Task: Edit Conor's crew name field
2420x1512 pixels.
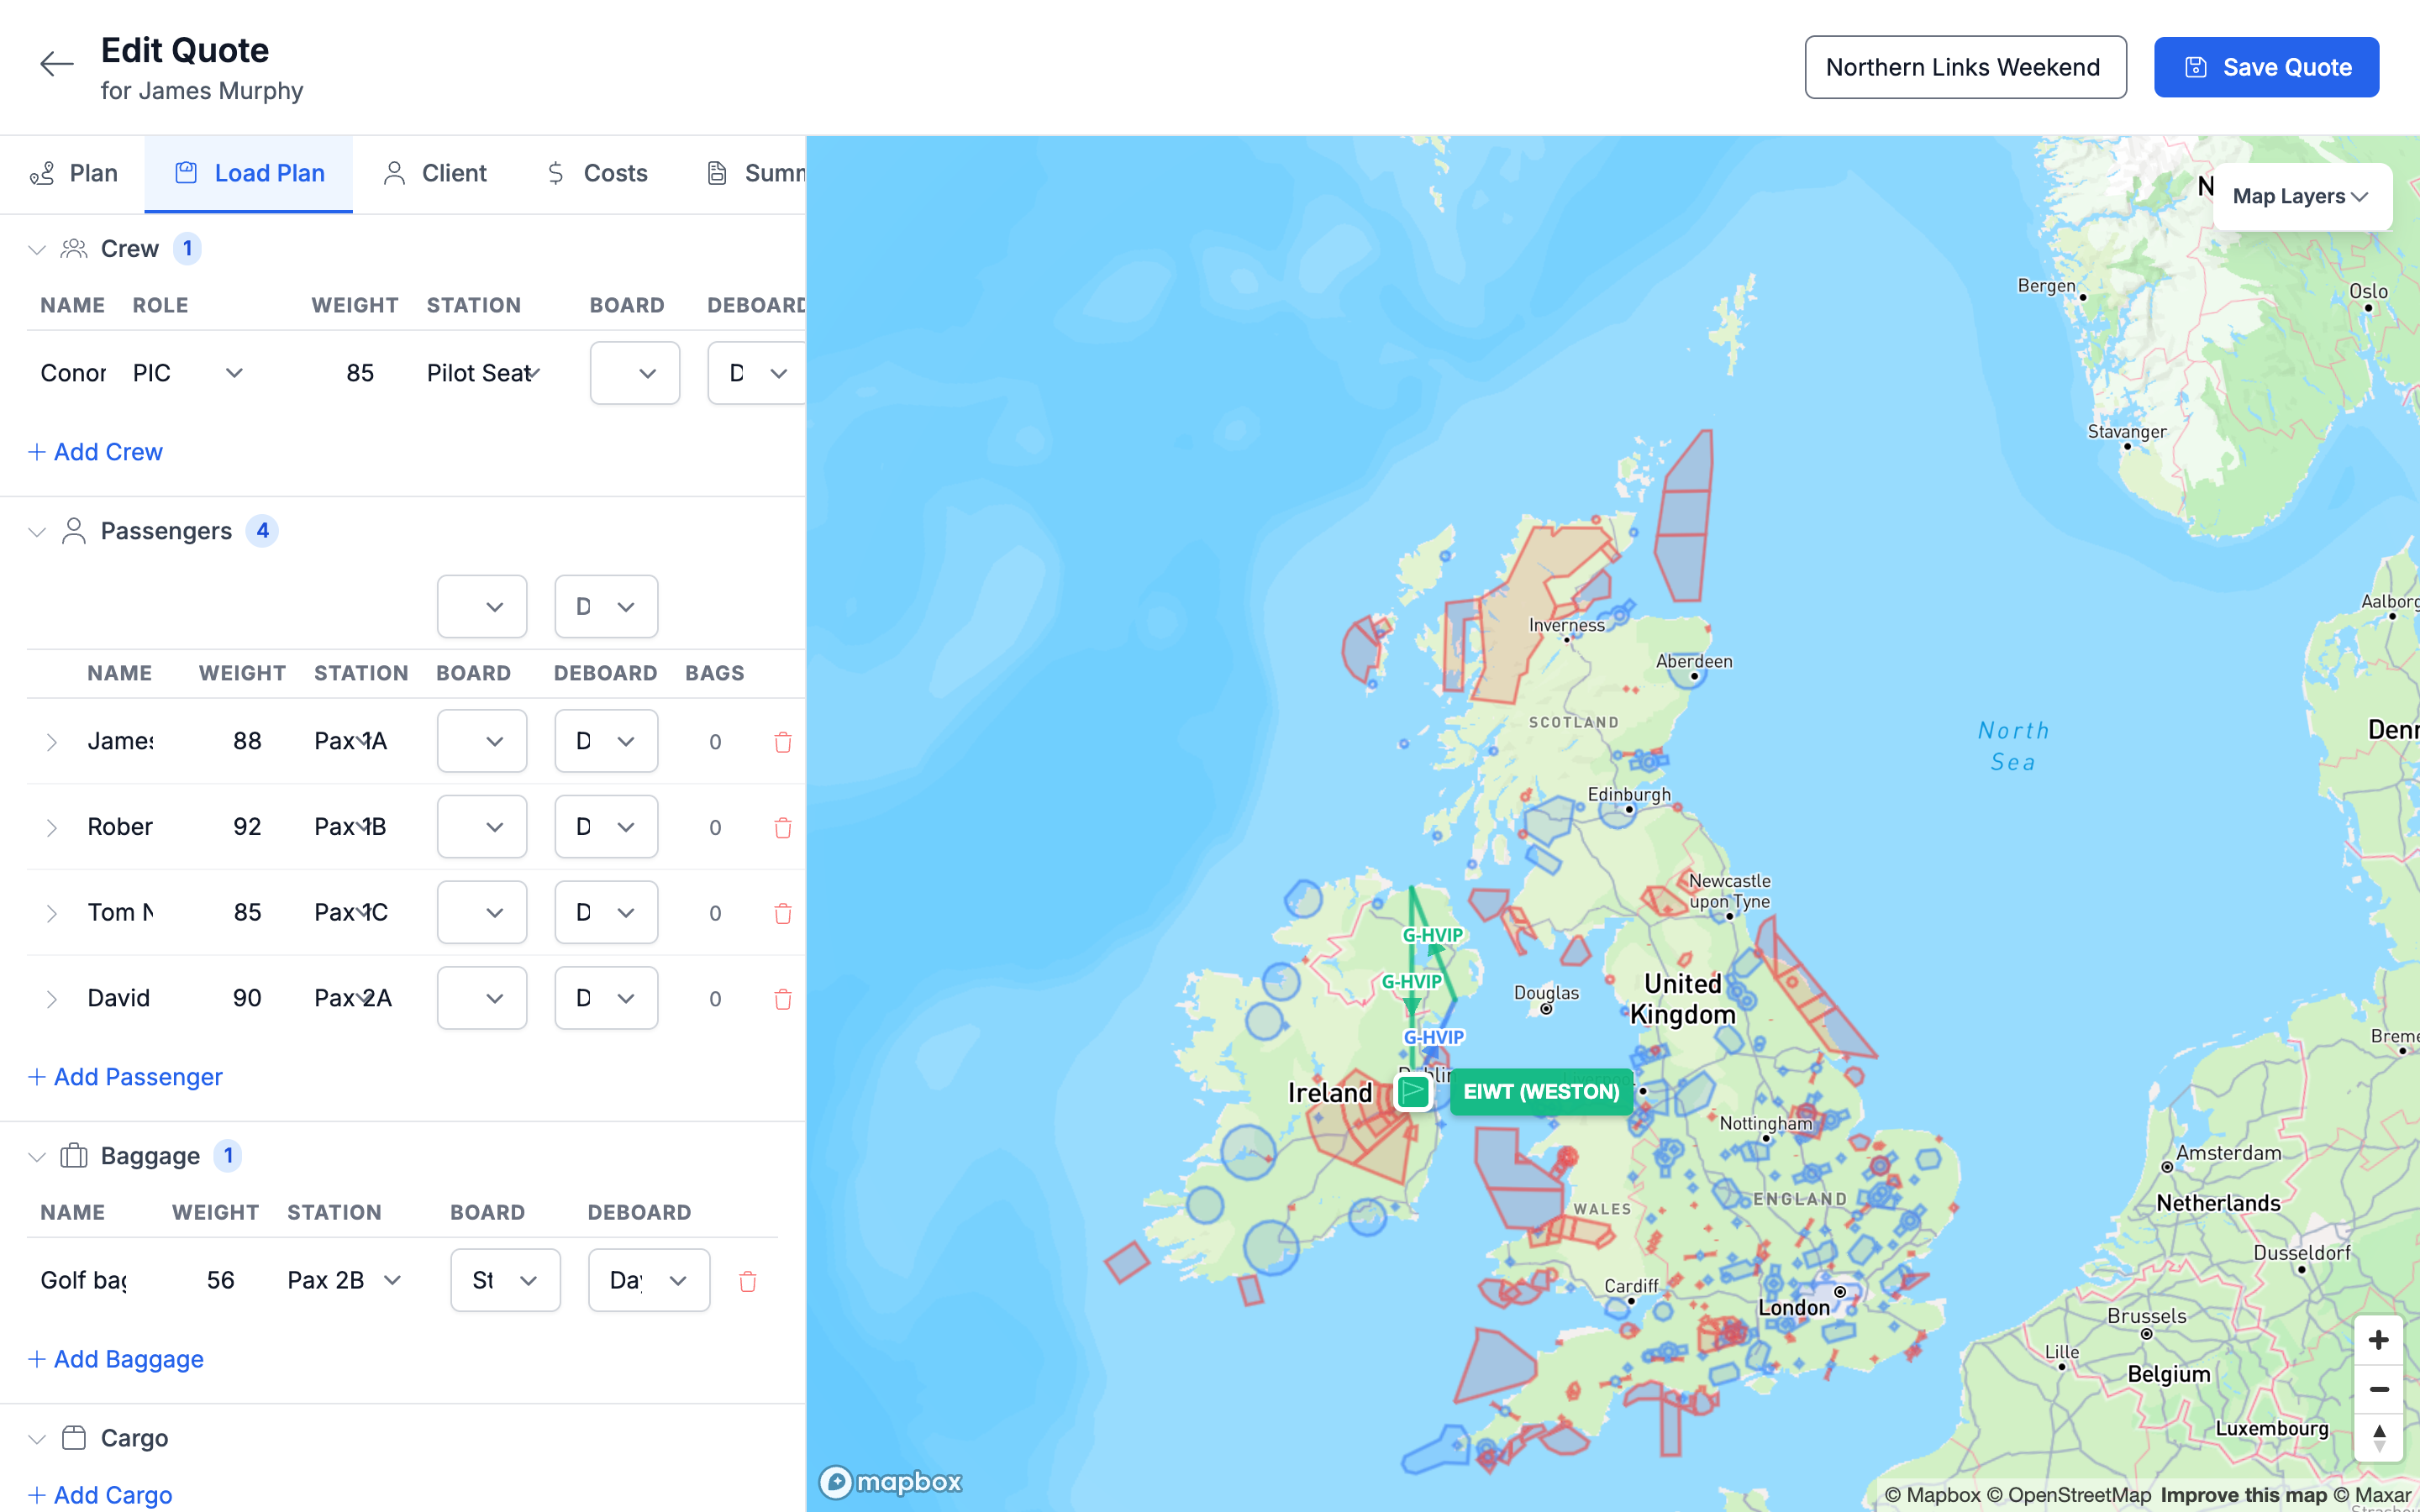Action: click(73, 373)
